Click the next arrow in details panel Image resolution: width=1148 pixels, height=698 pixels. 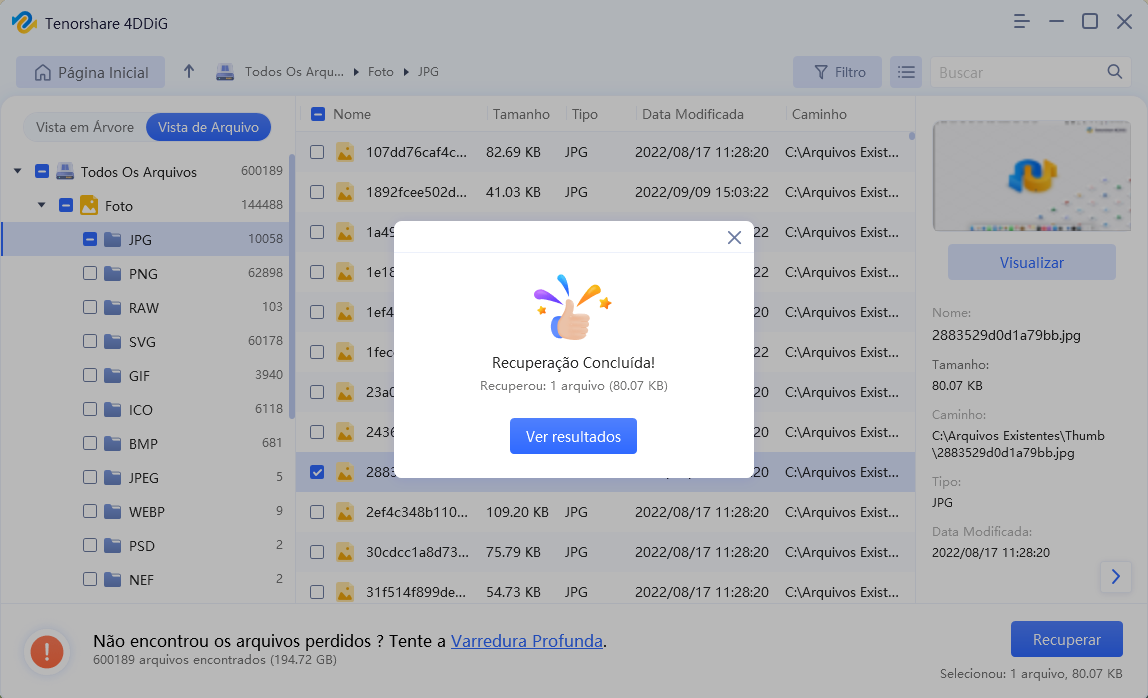click(1115, 576)
